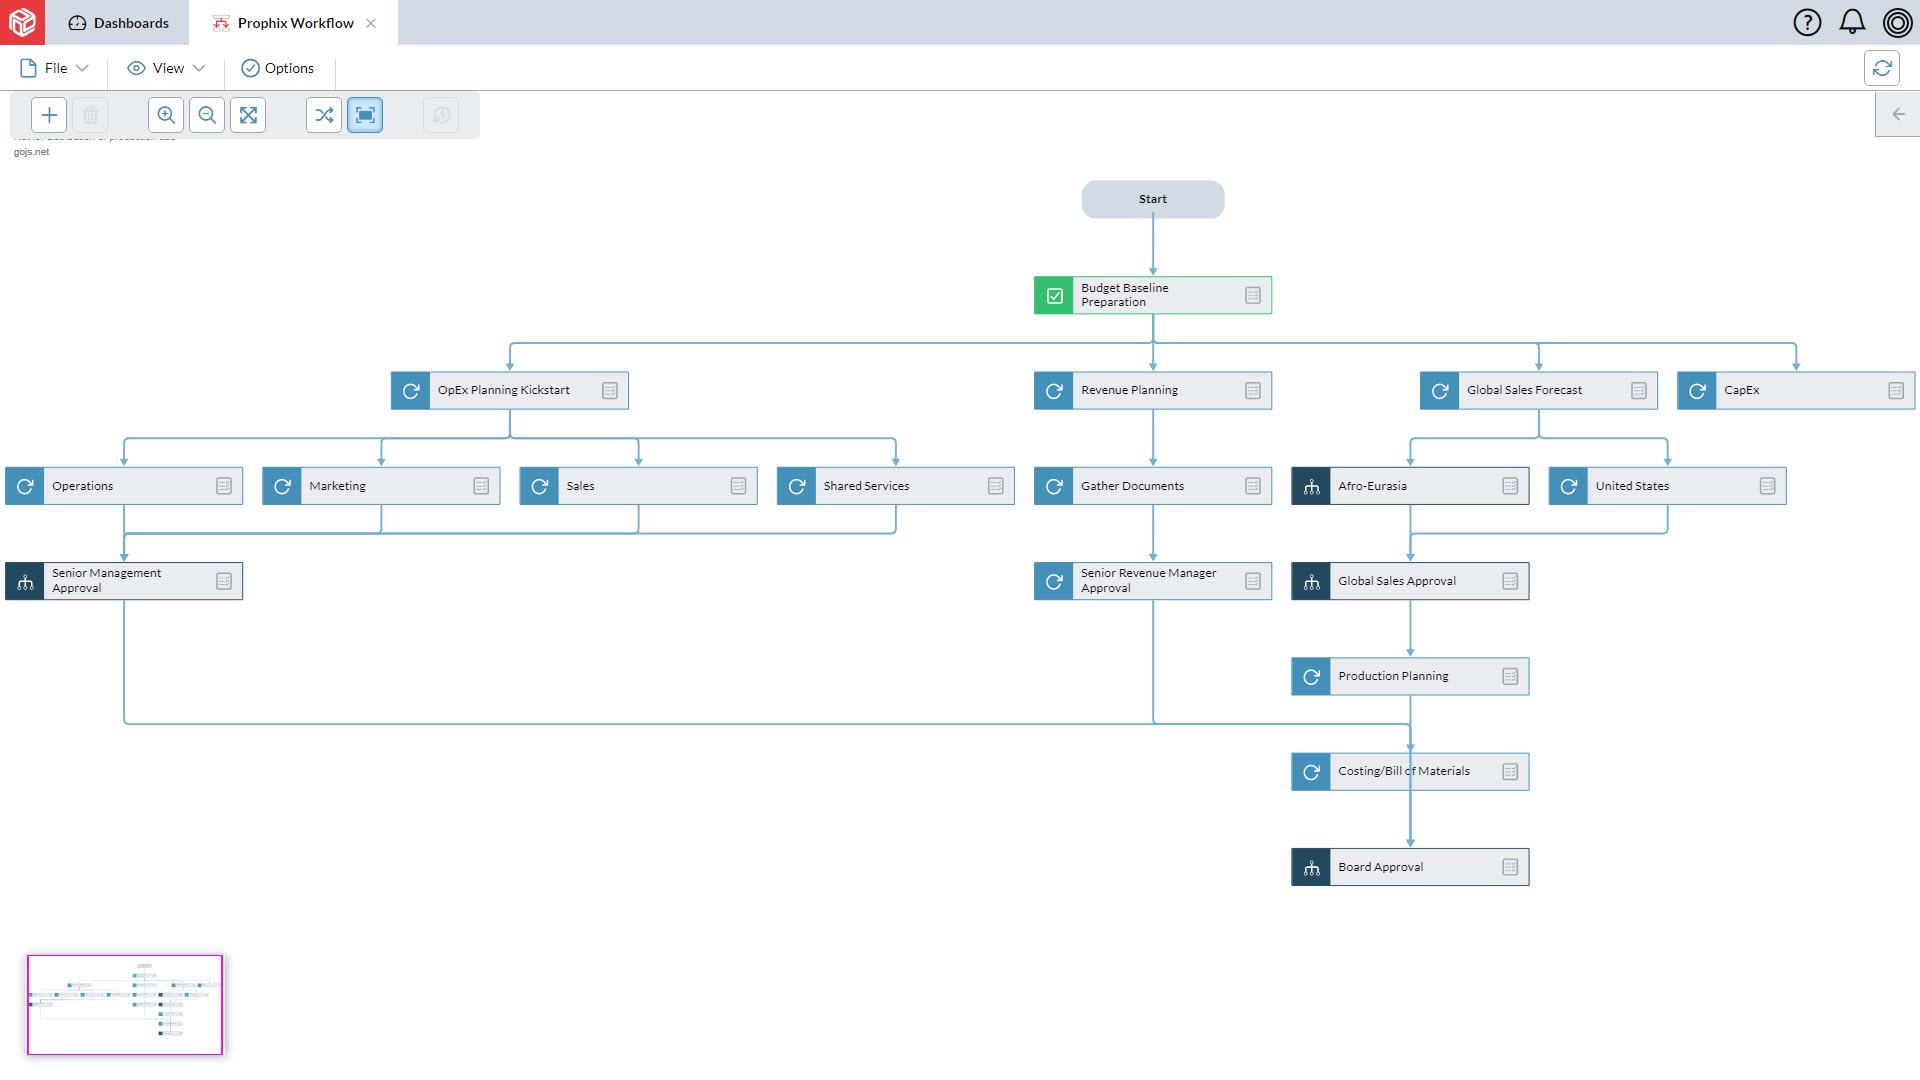Click the fit-to-screen arrows icon

coord(248,115)
